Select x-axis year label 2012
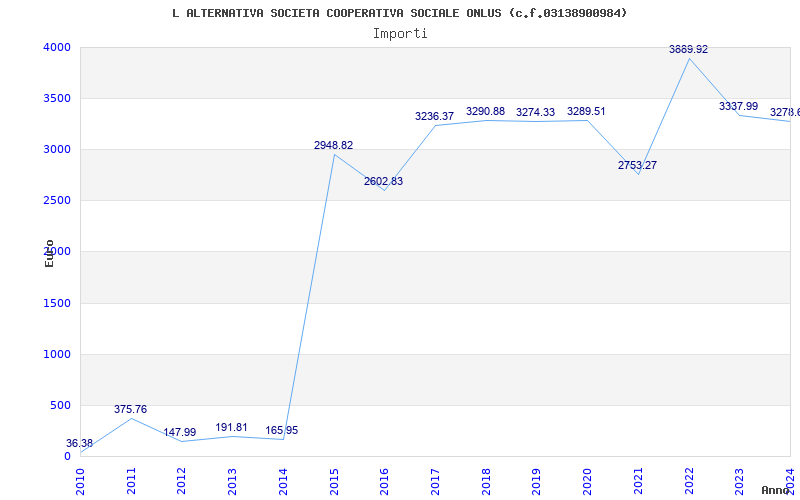 click(x=182, y=481)
